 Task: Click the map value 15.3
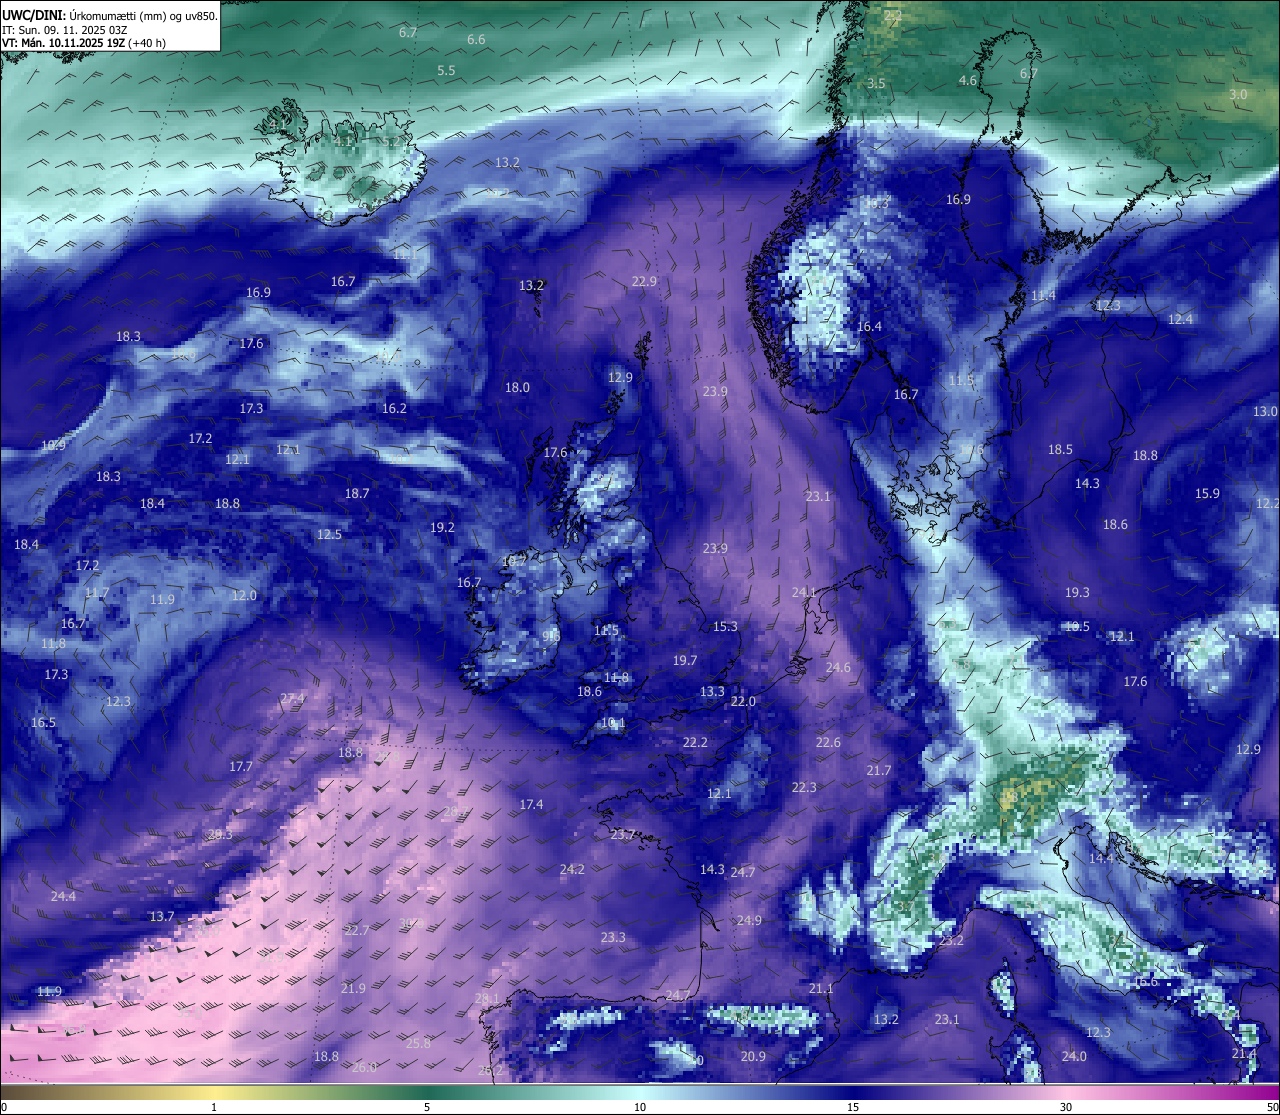coord(725,626)
